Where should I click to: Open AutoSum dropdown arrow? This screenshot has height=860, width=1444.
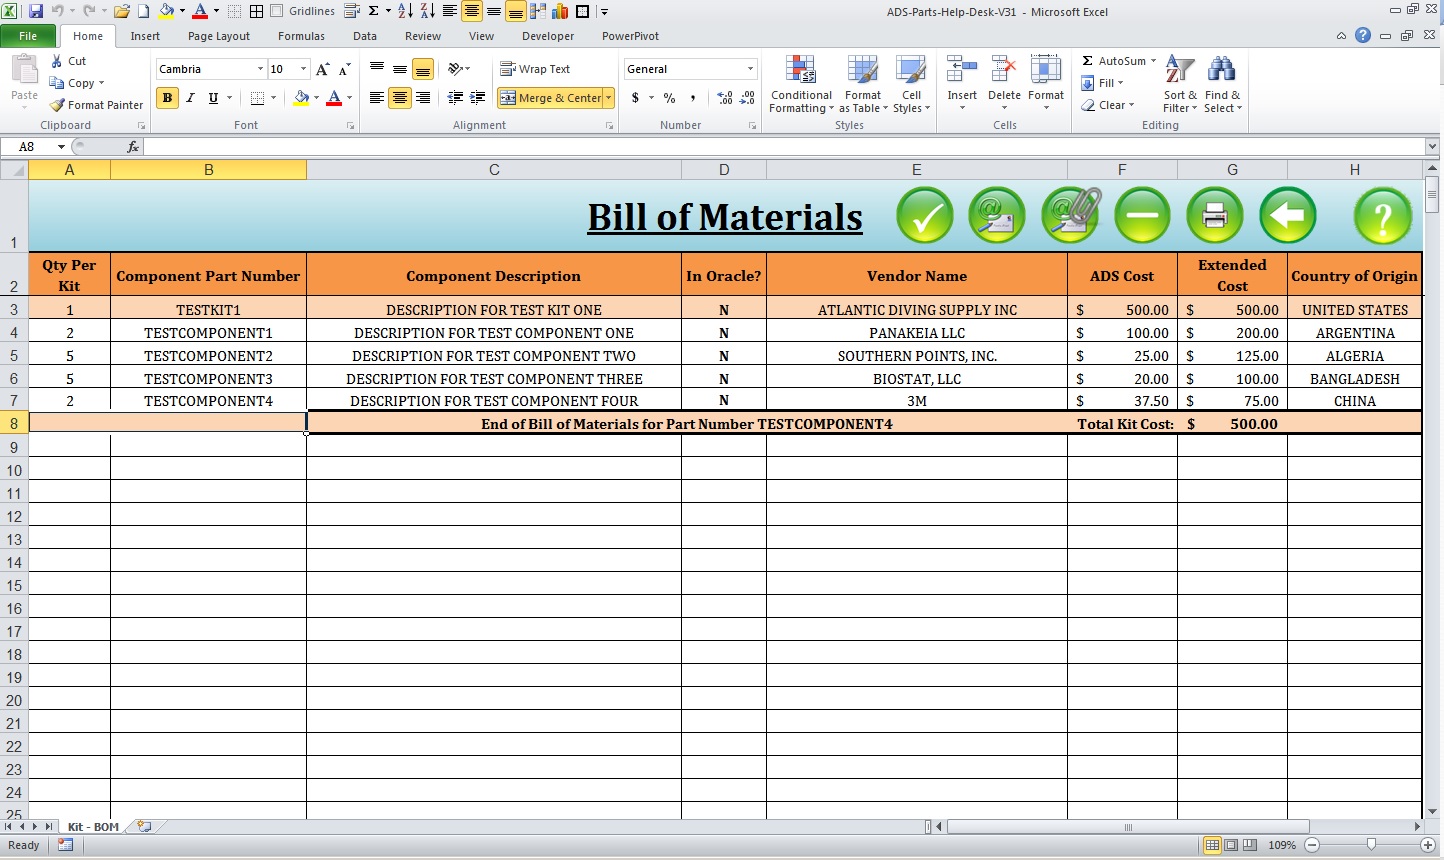(1153, 61)
